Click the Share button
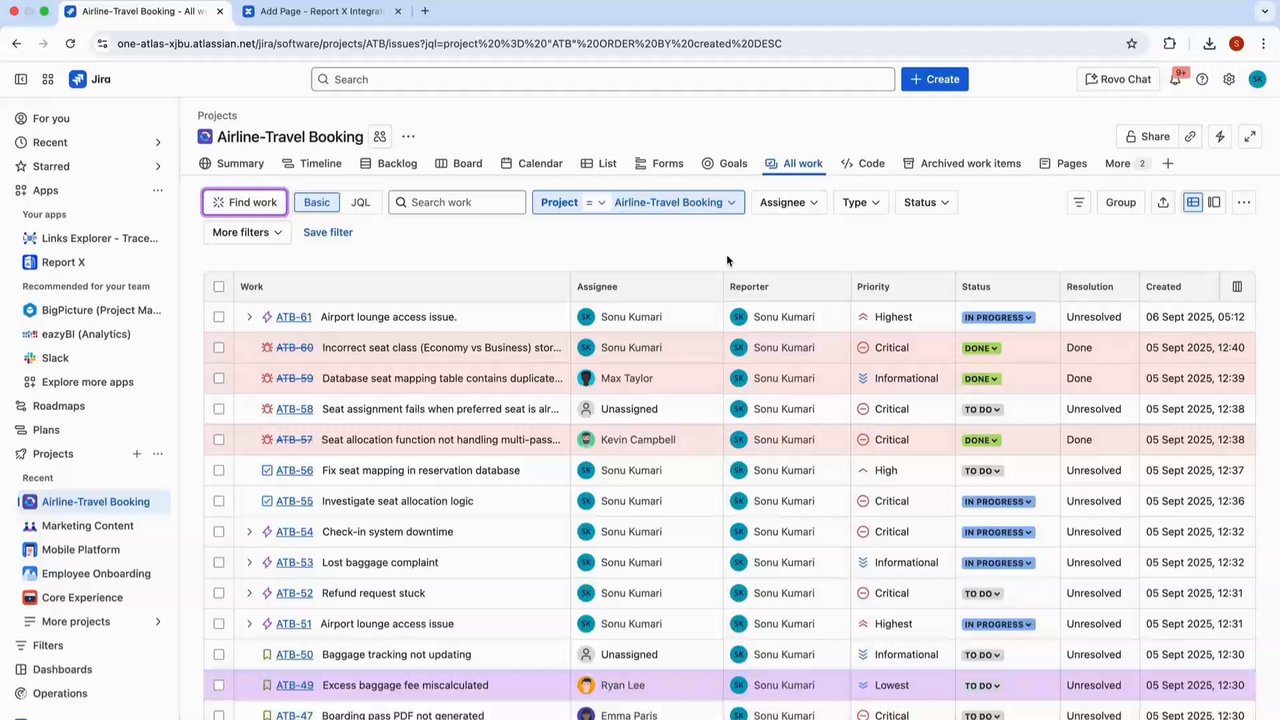 click(x=1146, y=137)
